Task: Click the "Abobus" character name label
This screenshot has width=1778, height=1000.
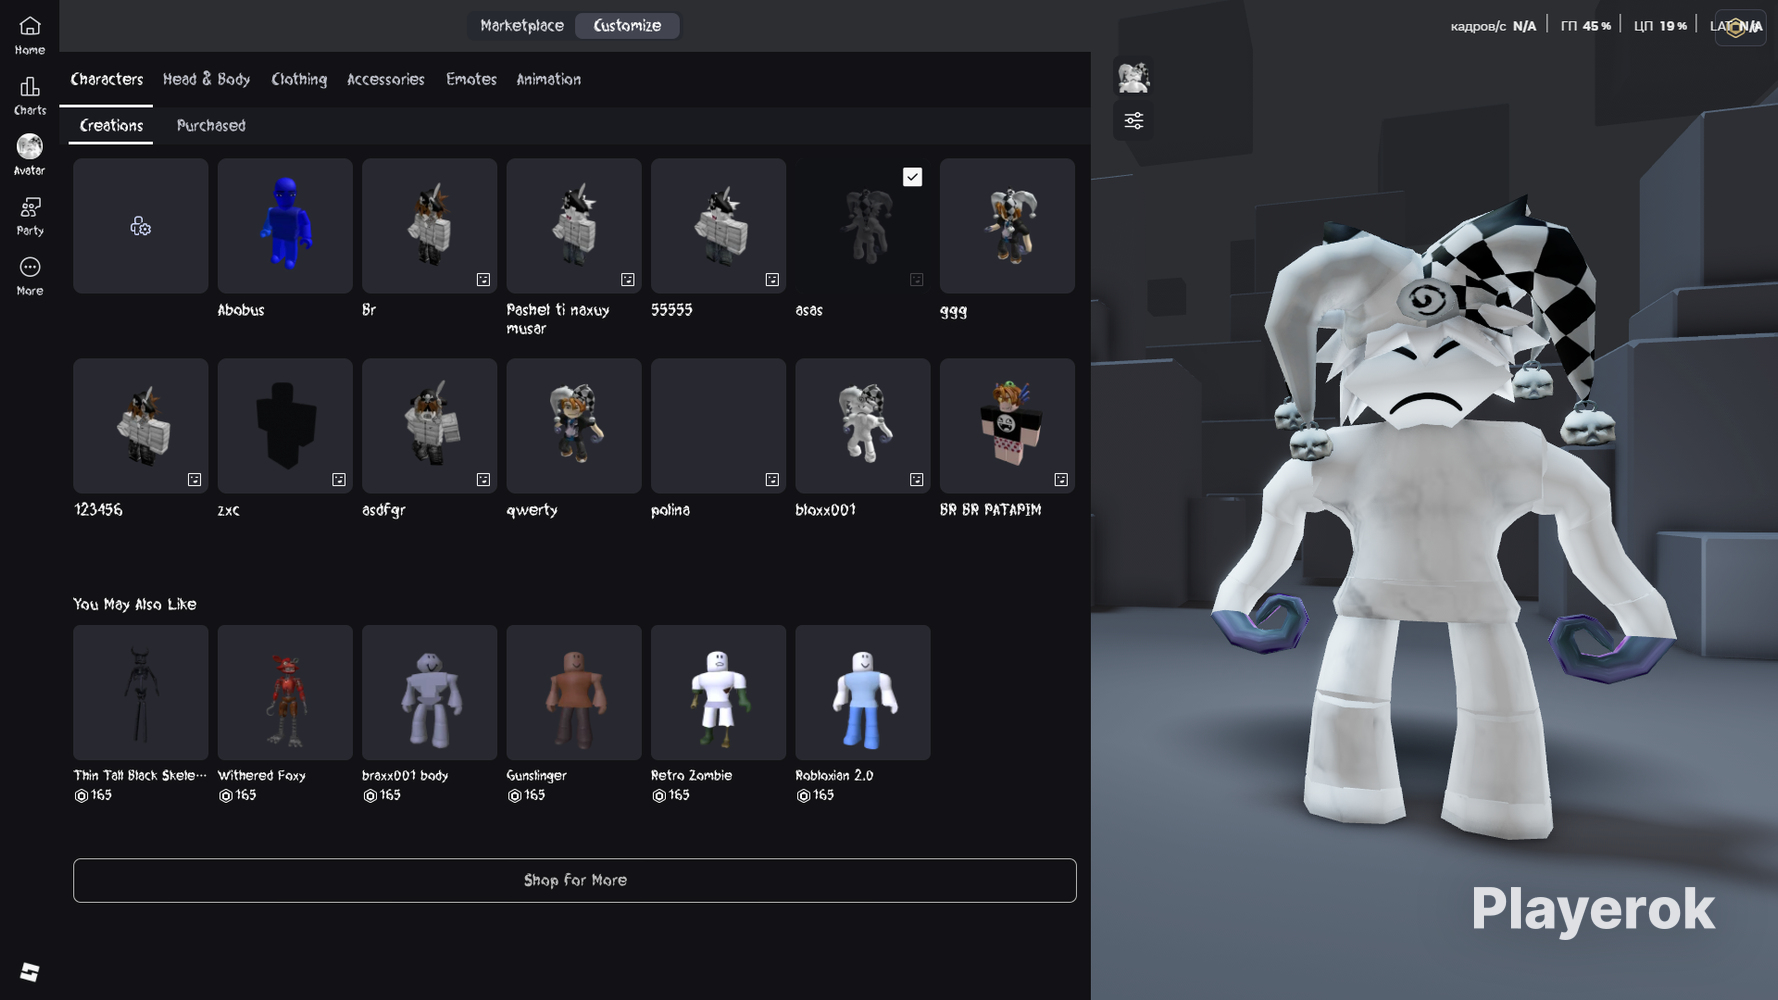Action: (241, 310)
